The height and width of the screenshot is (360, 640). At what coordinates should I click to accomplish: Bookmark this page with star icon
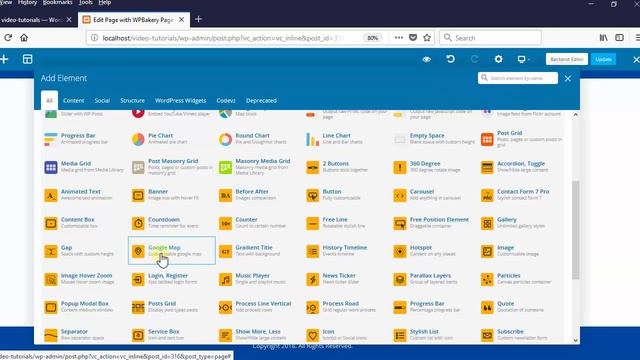click(x=427, y=38)
